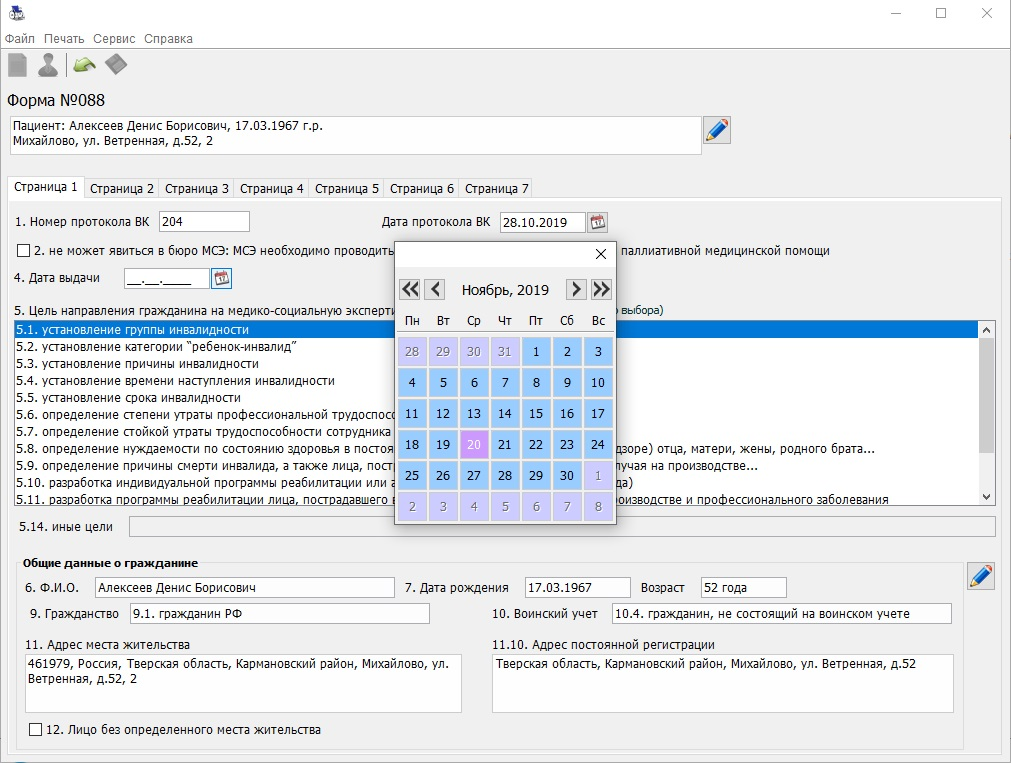Click the green back arrow toolbar icon
Viewport: 1011px width, 763px height.
click(84, 65)
